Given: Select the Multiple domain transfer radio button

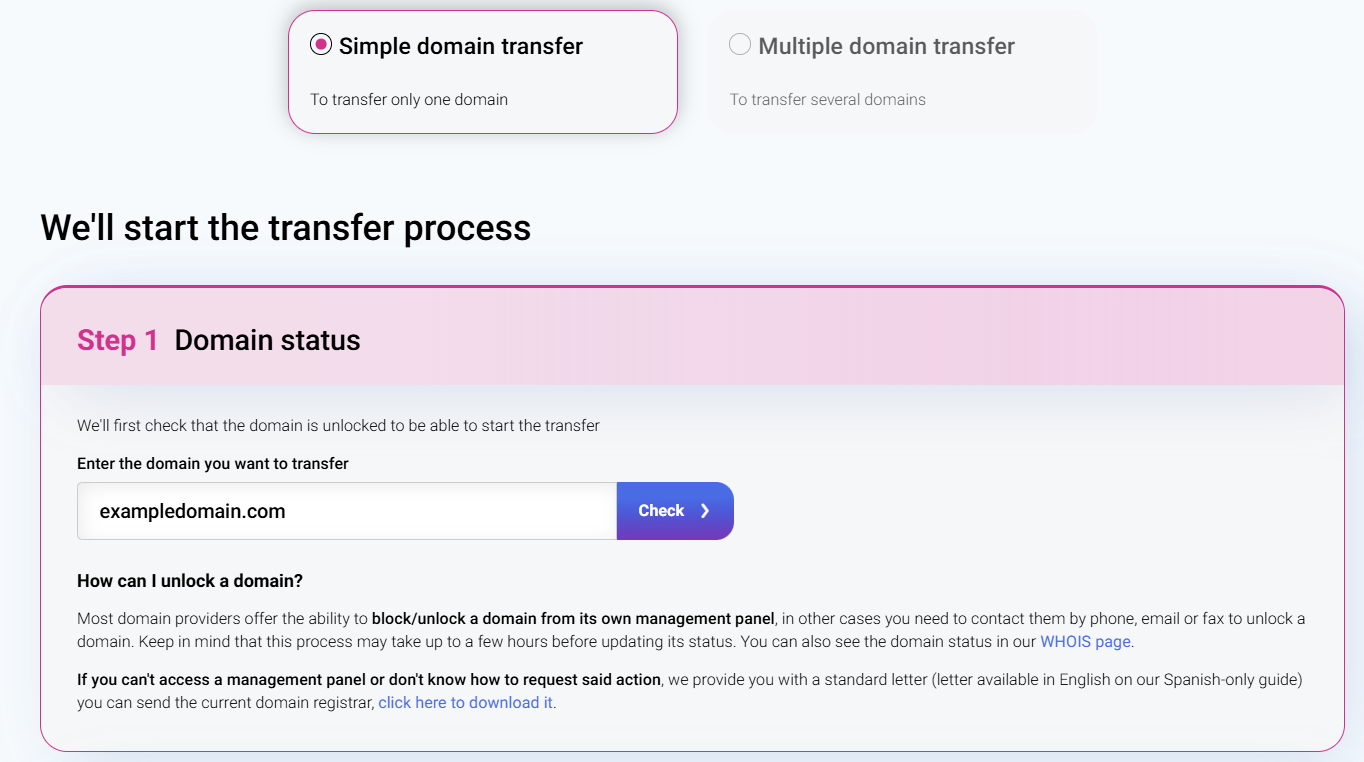Looking at the screenshot, I should tap(740, 45).
